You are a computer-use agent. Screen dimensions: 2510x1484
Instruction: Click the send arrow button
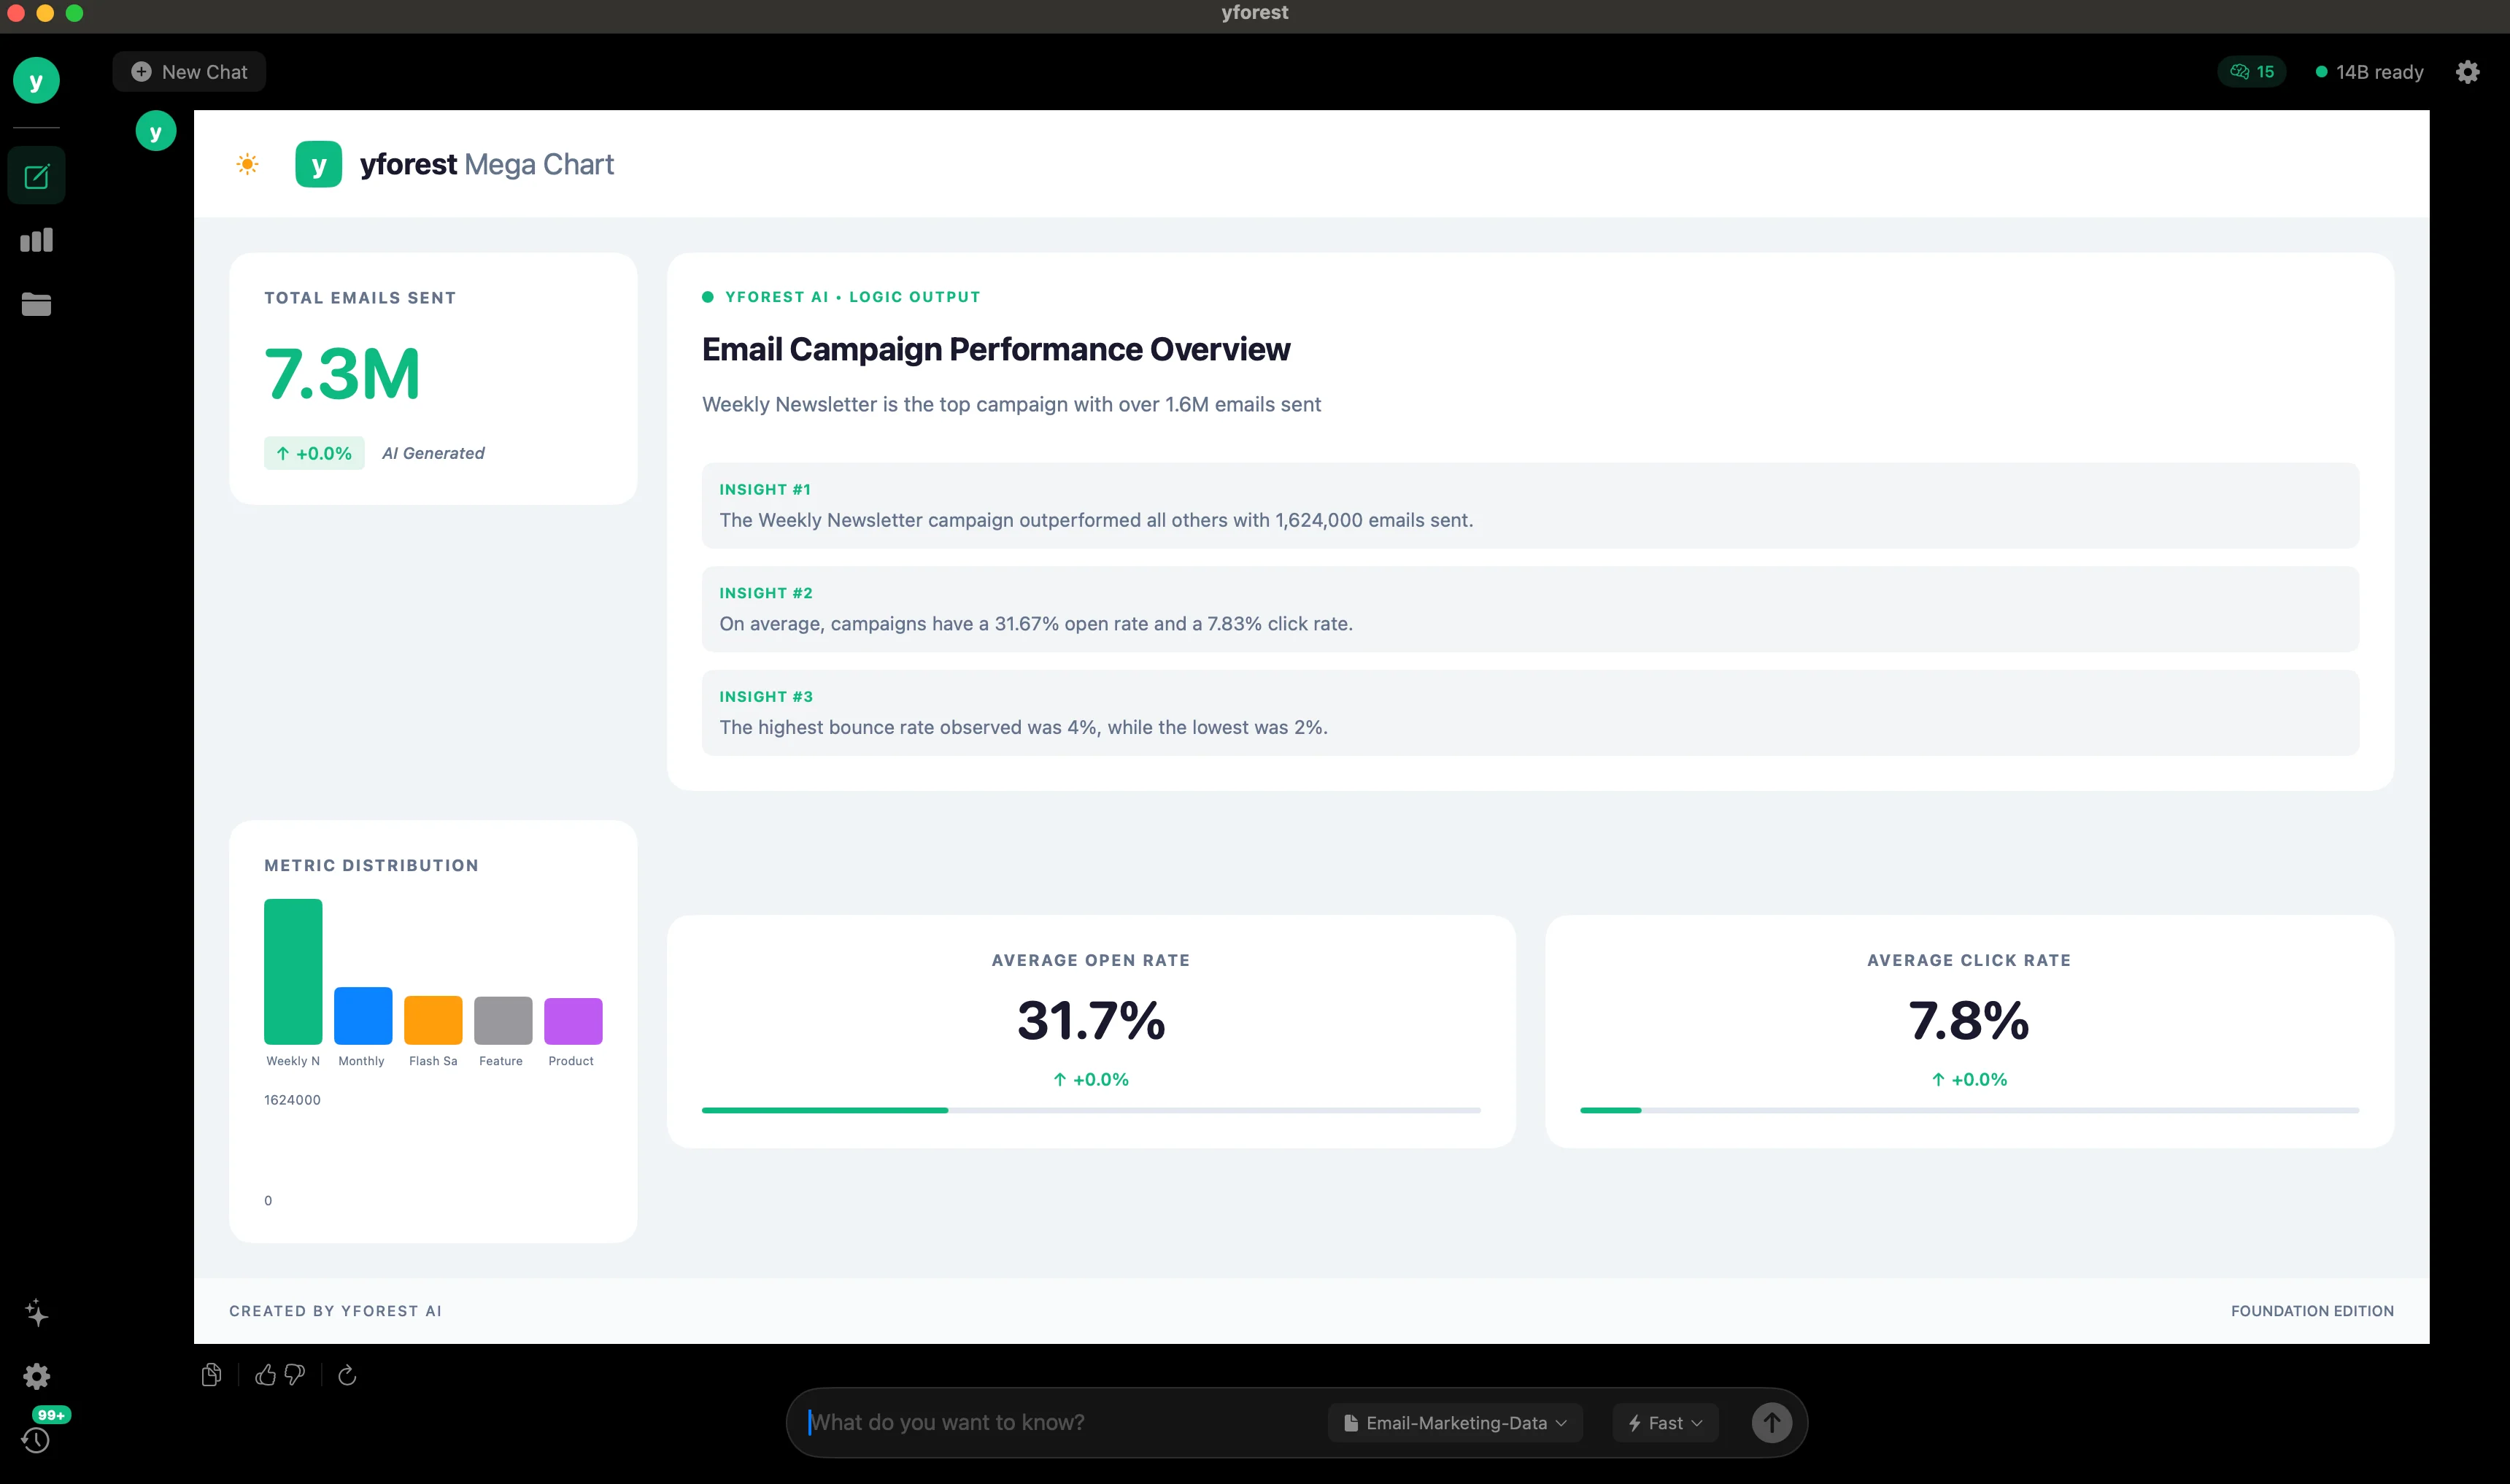pos(1771,1422)
